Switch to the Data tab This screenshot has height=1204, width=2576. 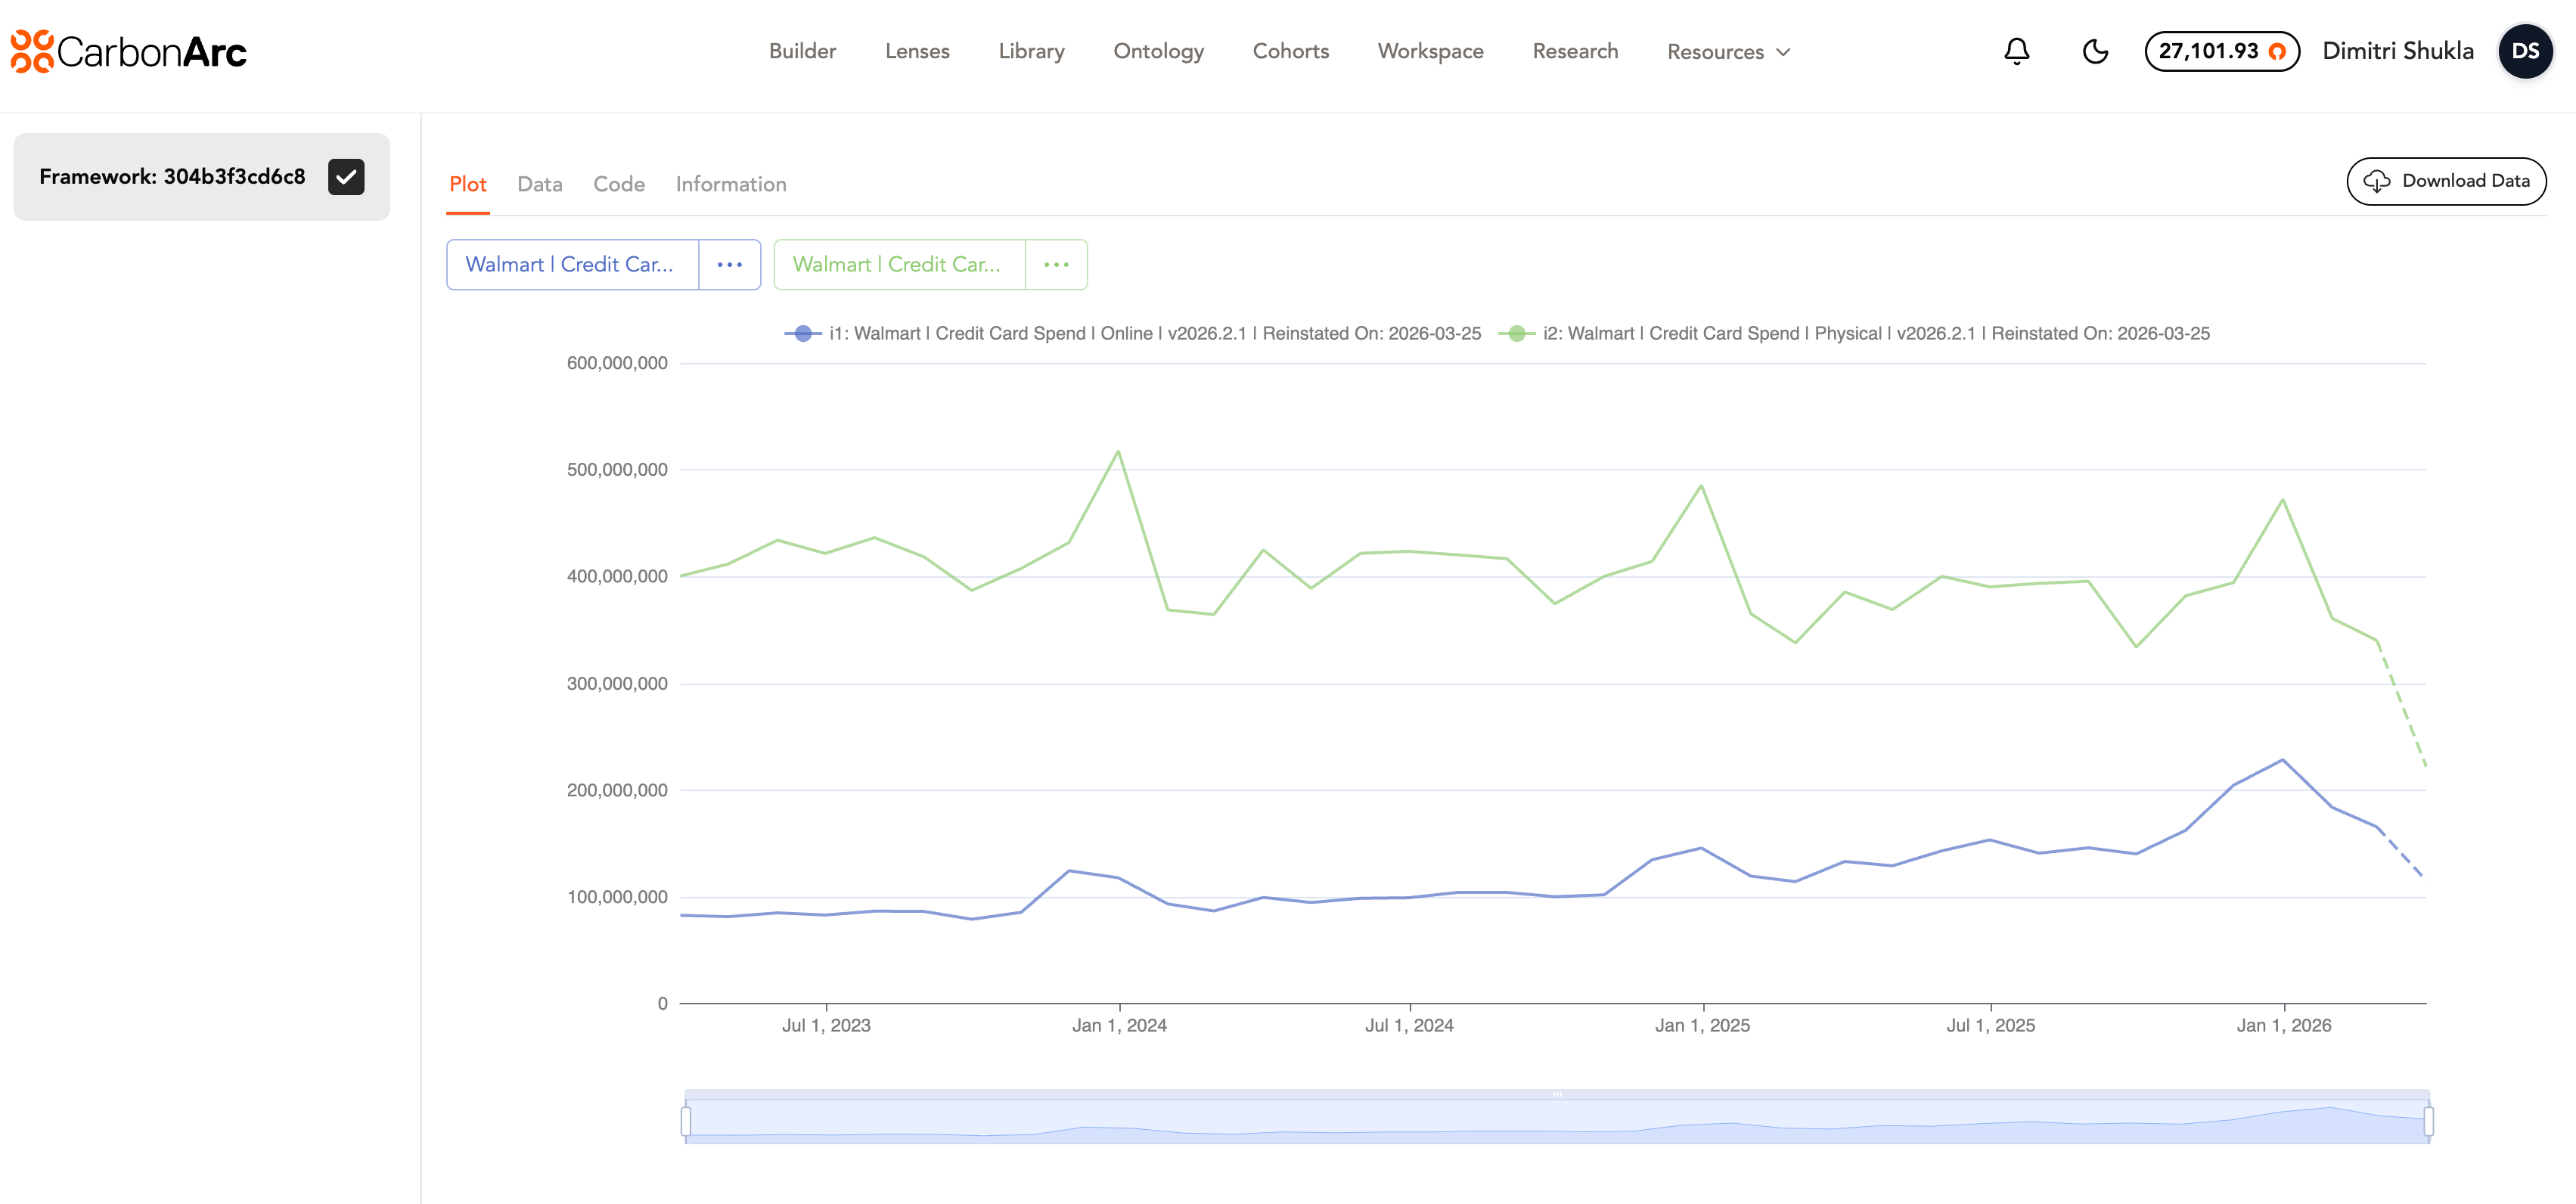pyautogui.click(x=539, y=184)
